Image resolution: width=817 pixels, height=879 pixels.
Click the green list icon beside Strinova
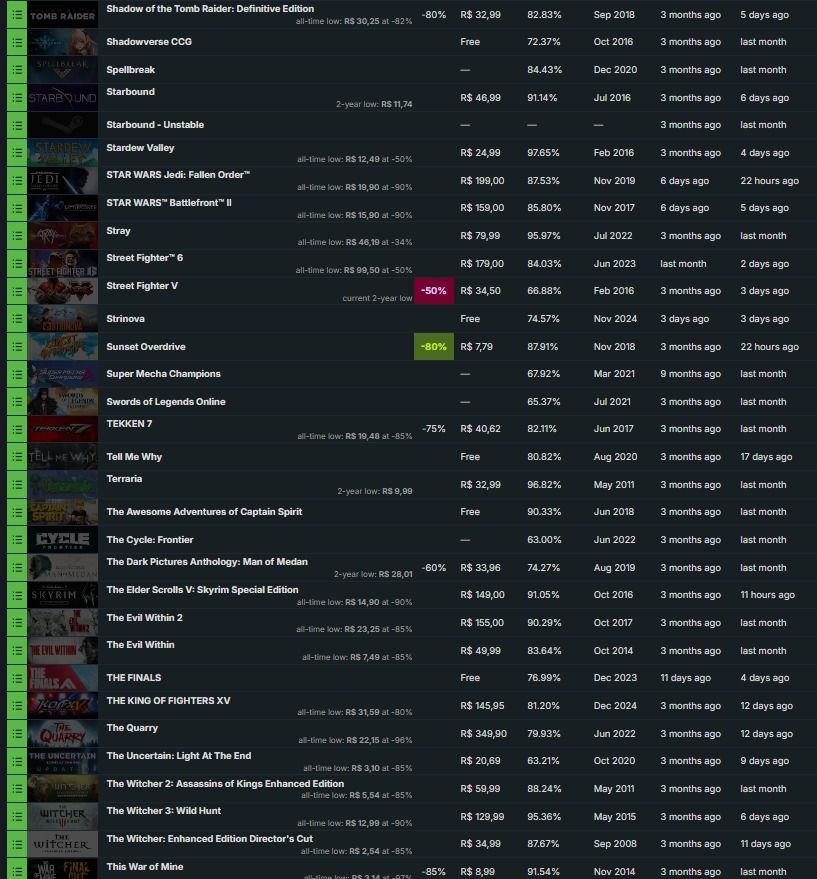pos(17,318)
